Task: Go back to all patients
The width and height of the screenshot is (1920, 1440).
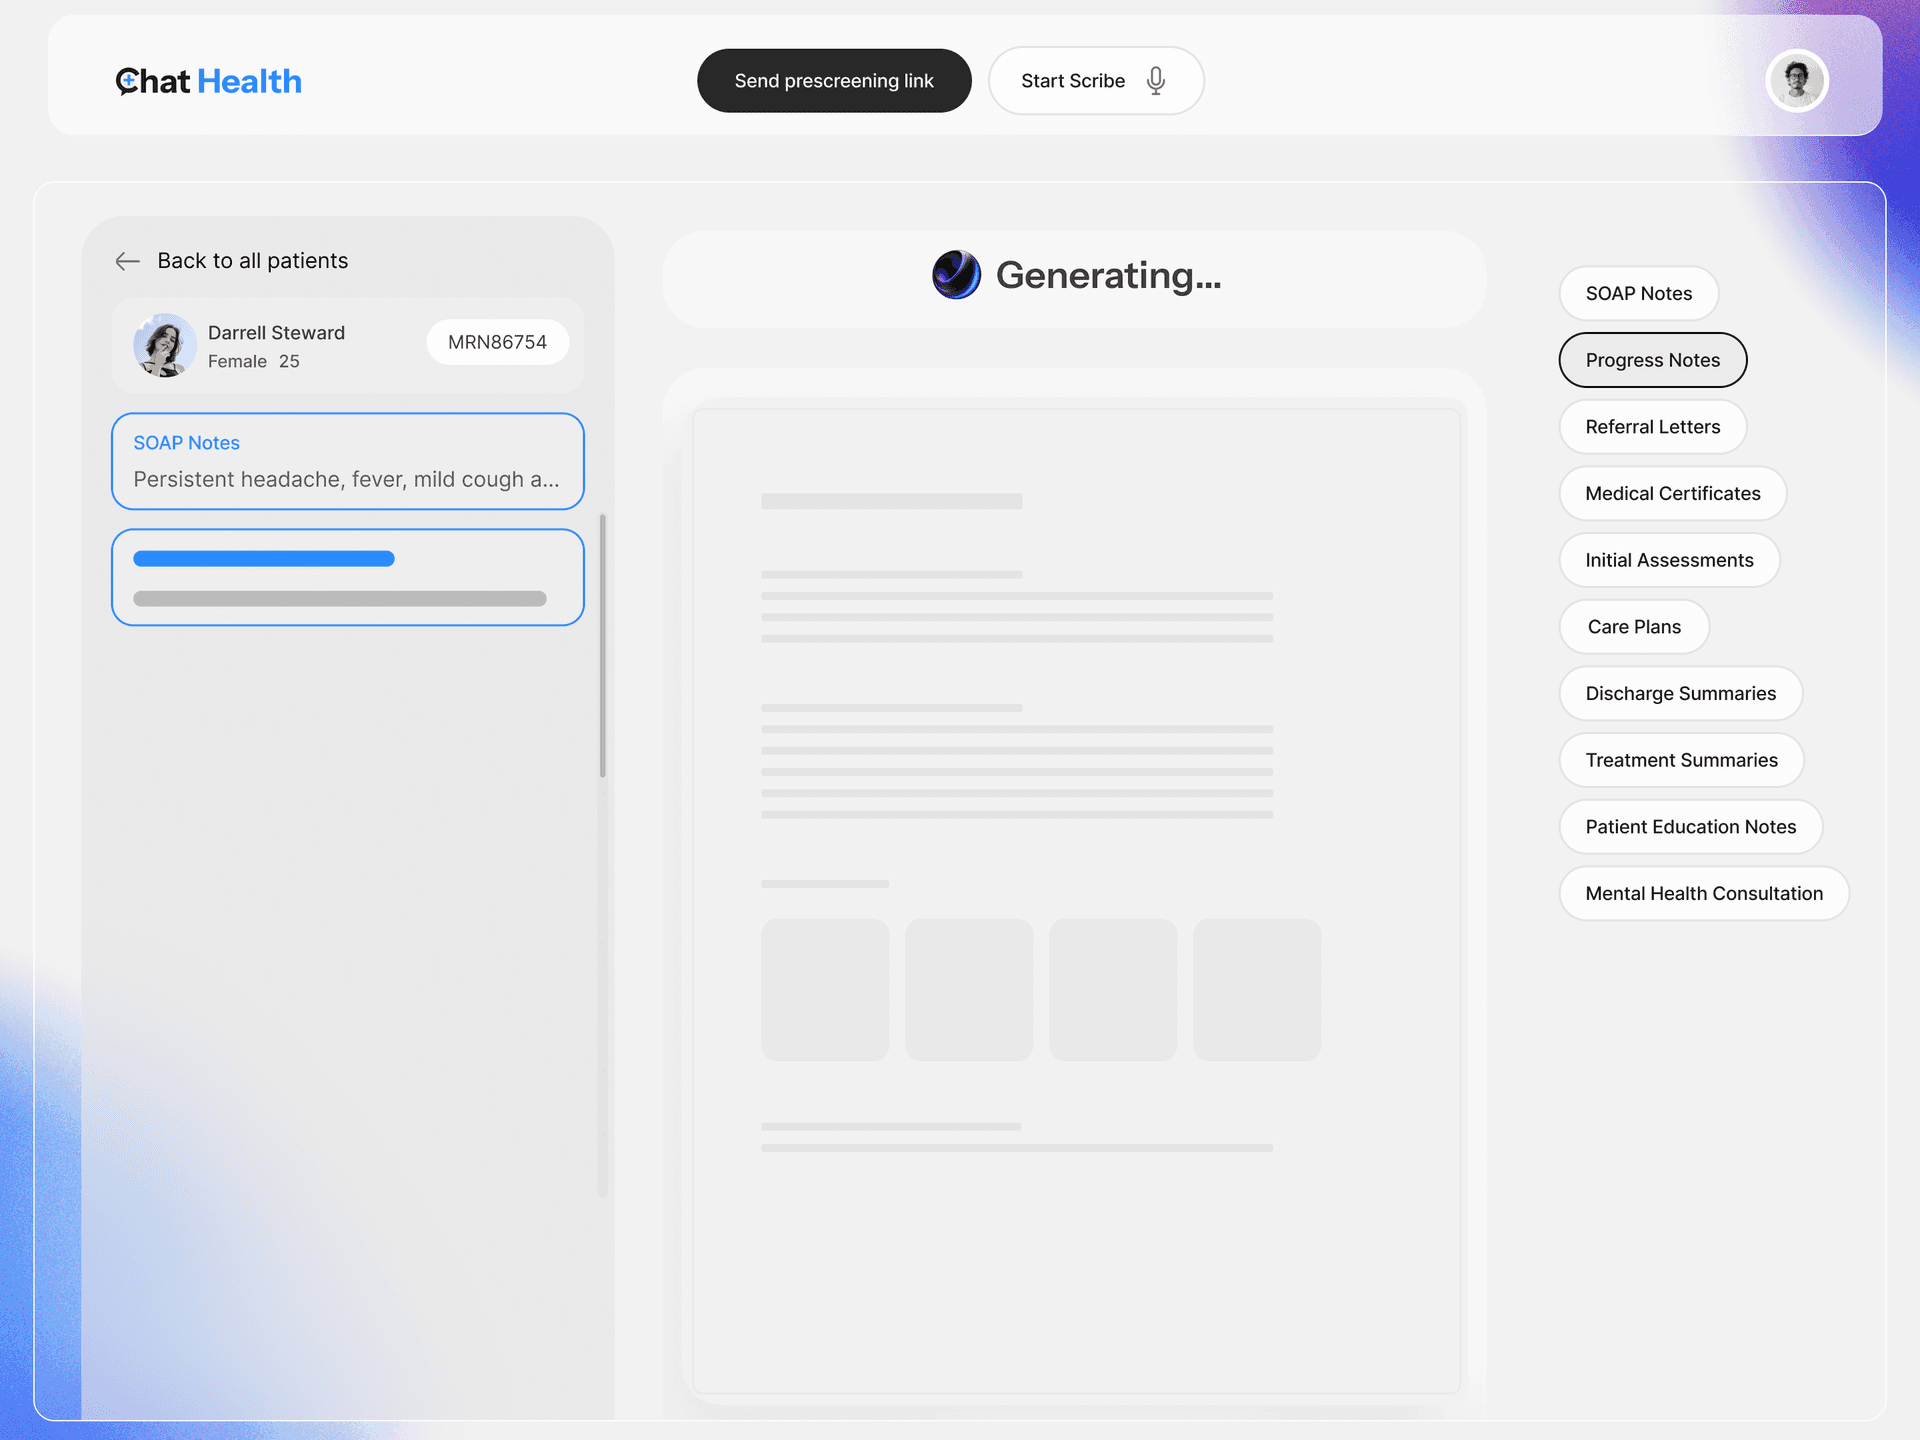Action: pos(232,261)
